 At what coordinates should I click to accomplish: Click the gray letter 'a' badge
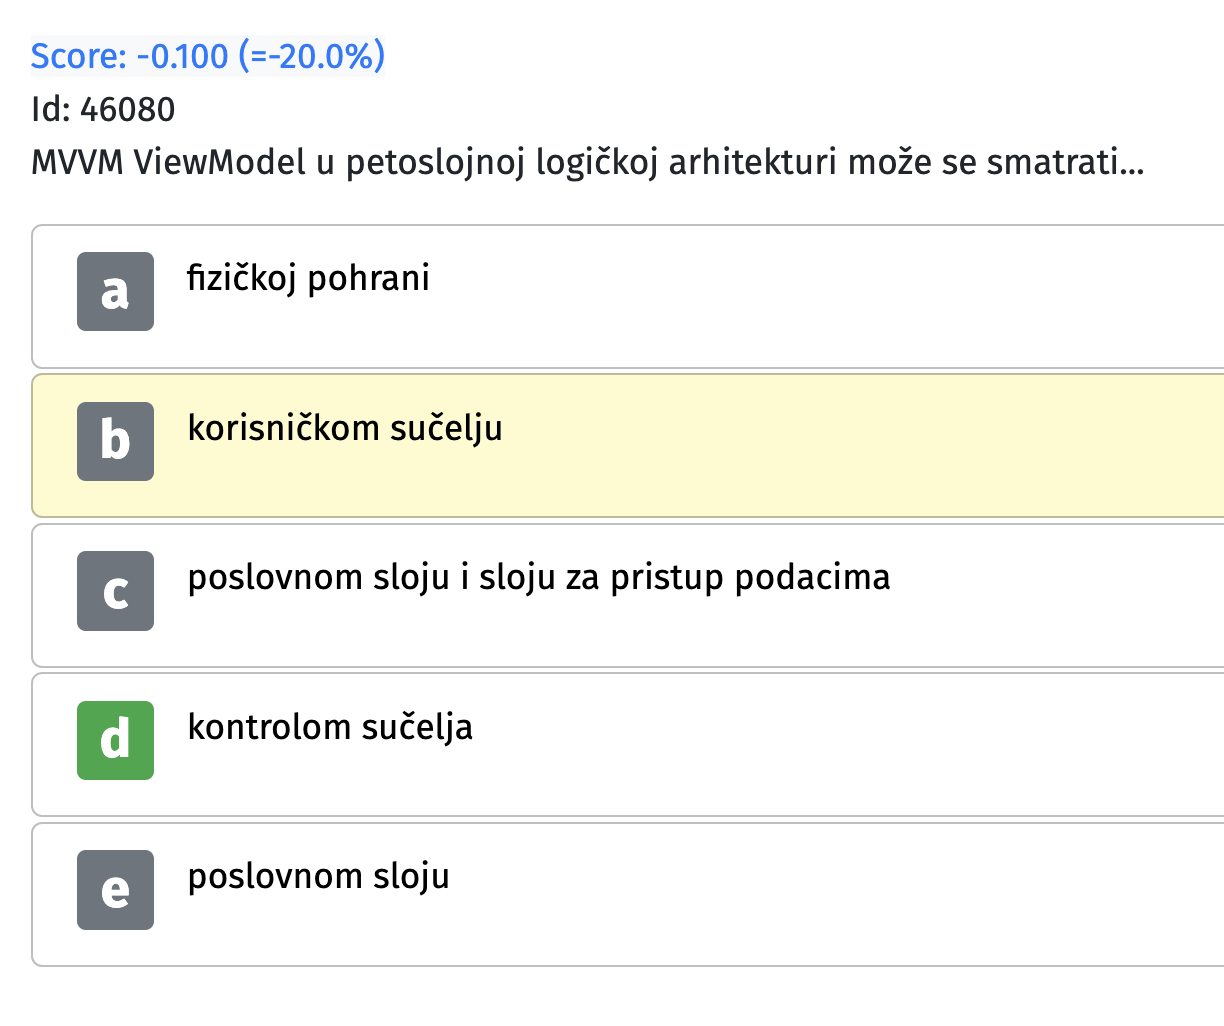(x=115, y=291)
